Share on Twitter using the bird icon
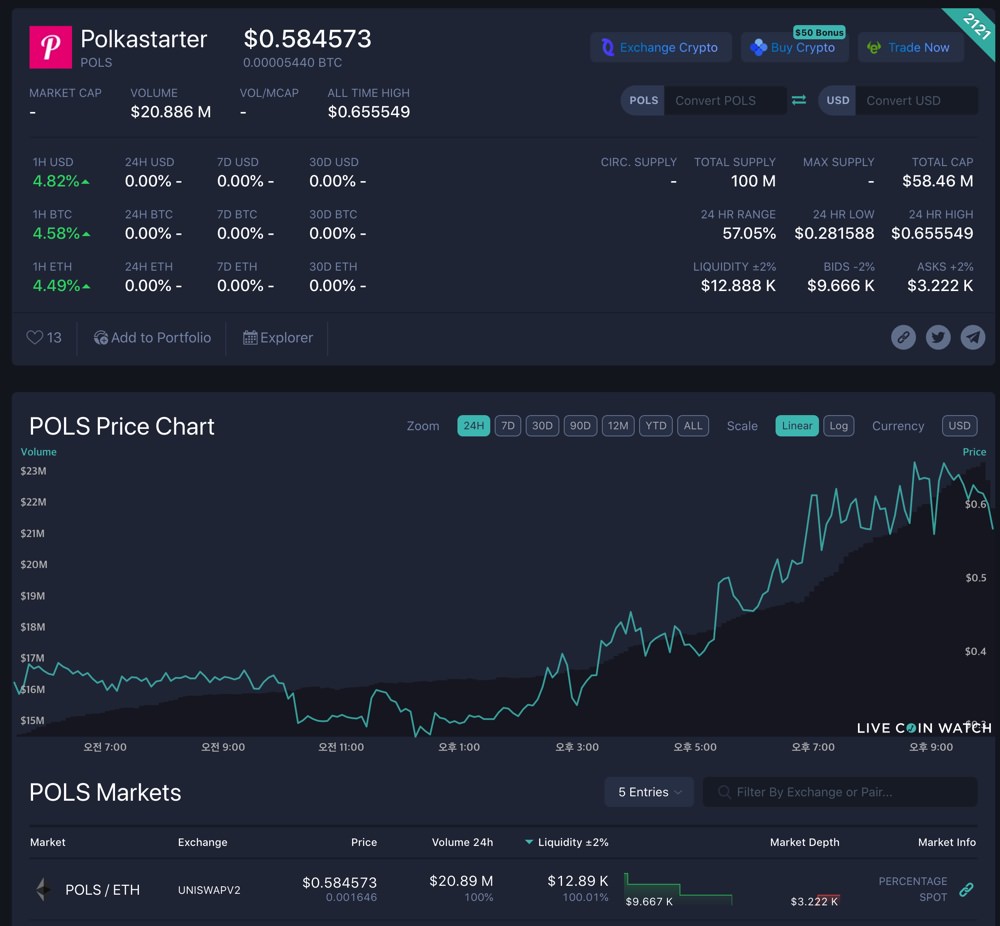The height and width of the screenshot is (926, 1000). tap(938, 337)
